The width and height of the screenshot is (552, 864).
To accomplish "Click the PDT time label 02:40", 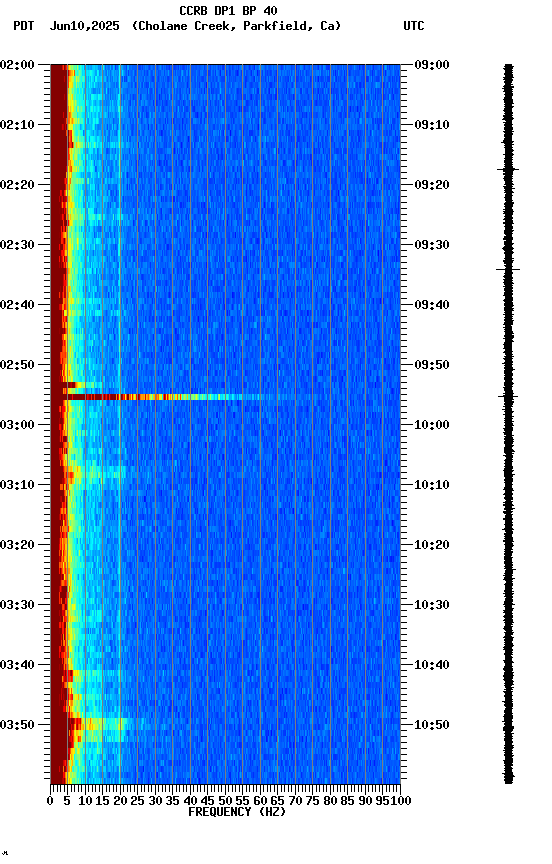I will (17, 305).
